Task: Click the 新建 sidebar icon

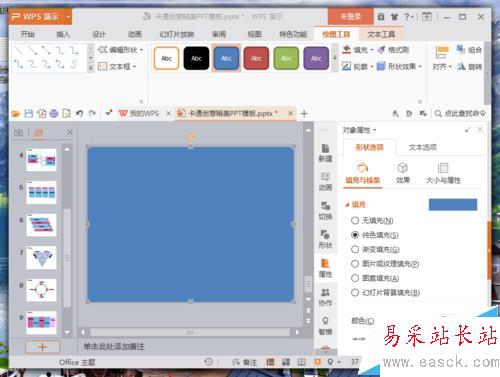Action: click(325, 153)
